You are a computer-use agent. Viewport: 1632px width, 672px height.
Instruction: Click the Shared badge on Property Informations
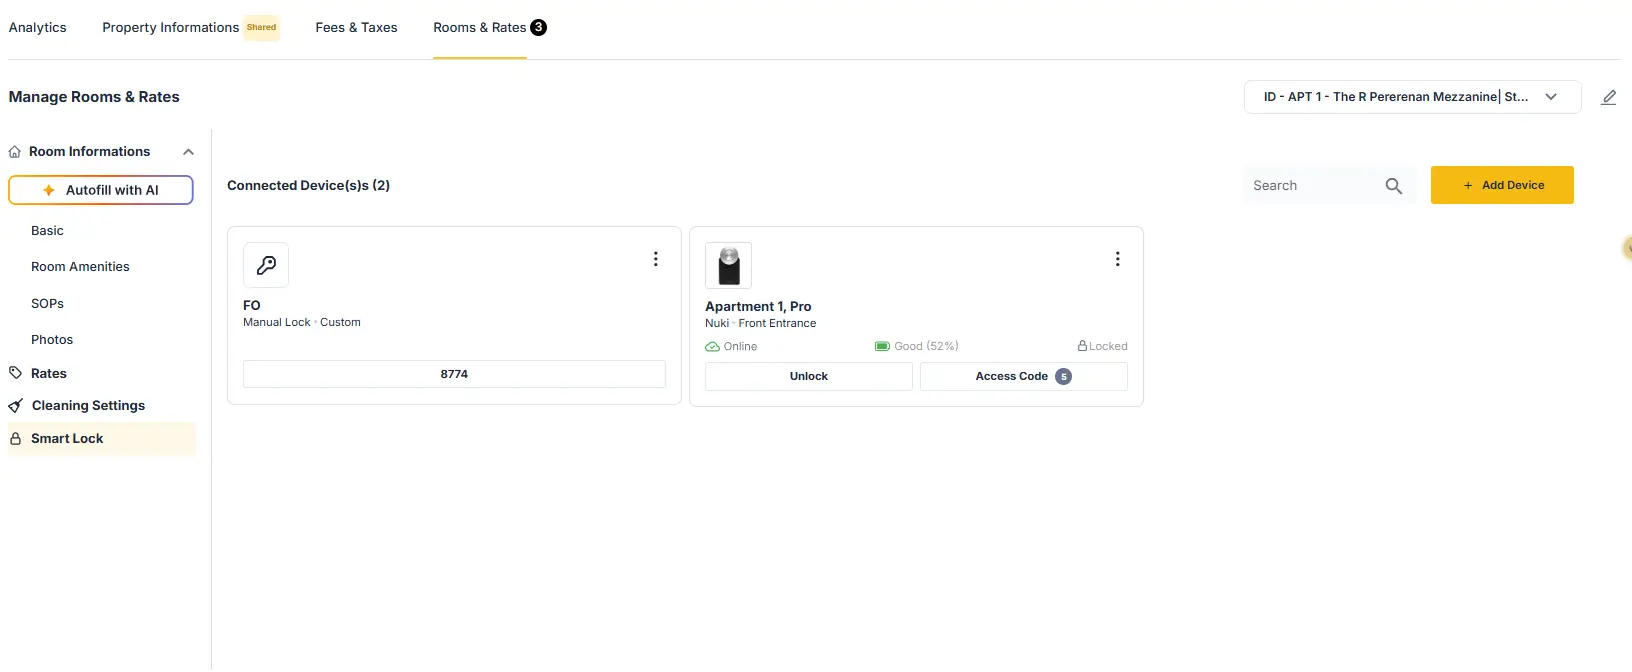click(x=262, y=28)
